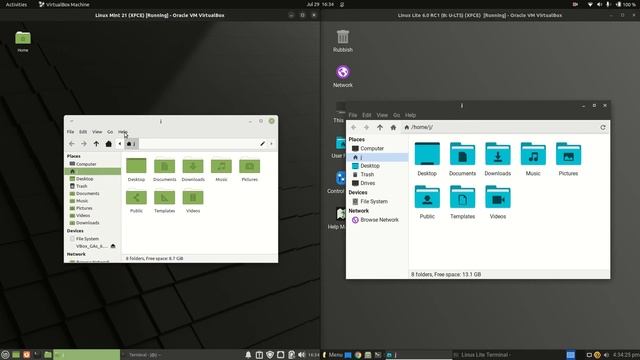Select green Documents folder icon in Mint
Image resolution: width=640 pixels, height=360 pixels.
pyautogui.click(x=164, y=166)
